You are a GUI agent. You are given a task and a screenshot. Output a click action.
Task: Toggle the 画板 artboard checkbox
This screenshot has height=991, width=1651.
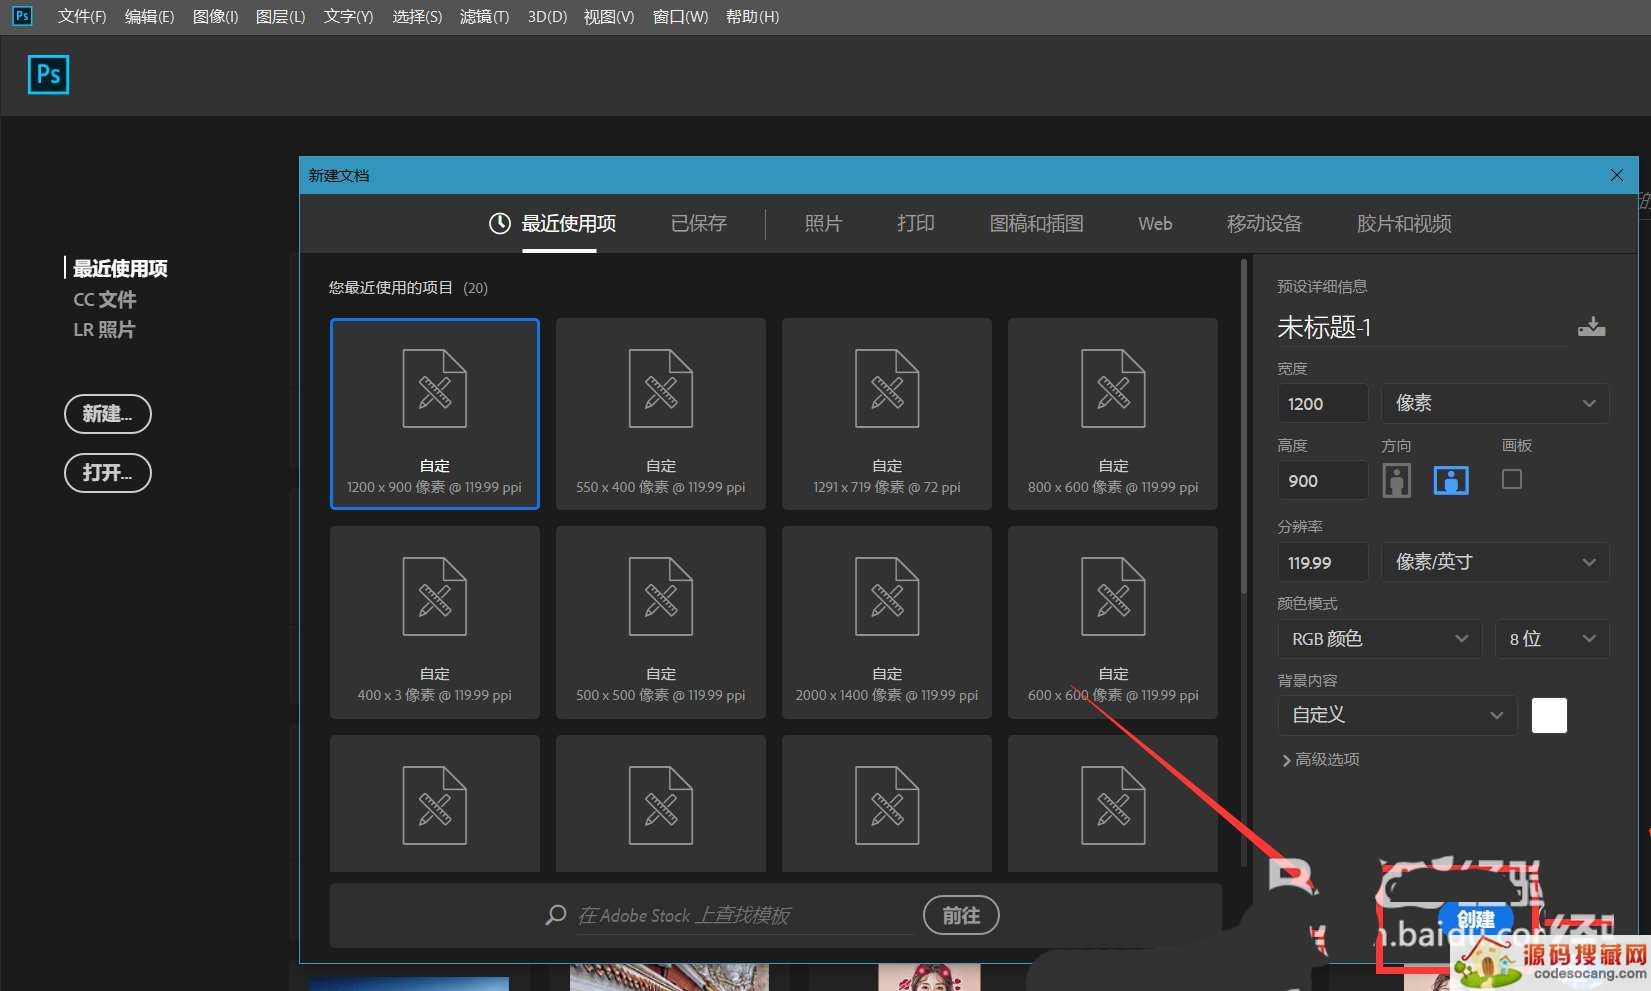1512,479
